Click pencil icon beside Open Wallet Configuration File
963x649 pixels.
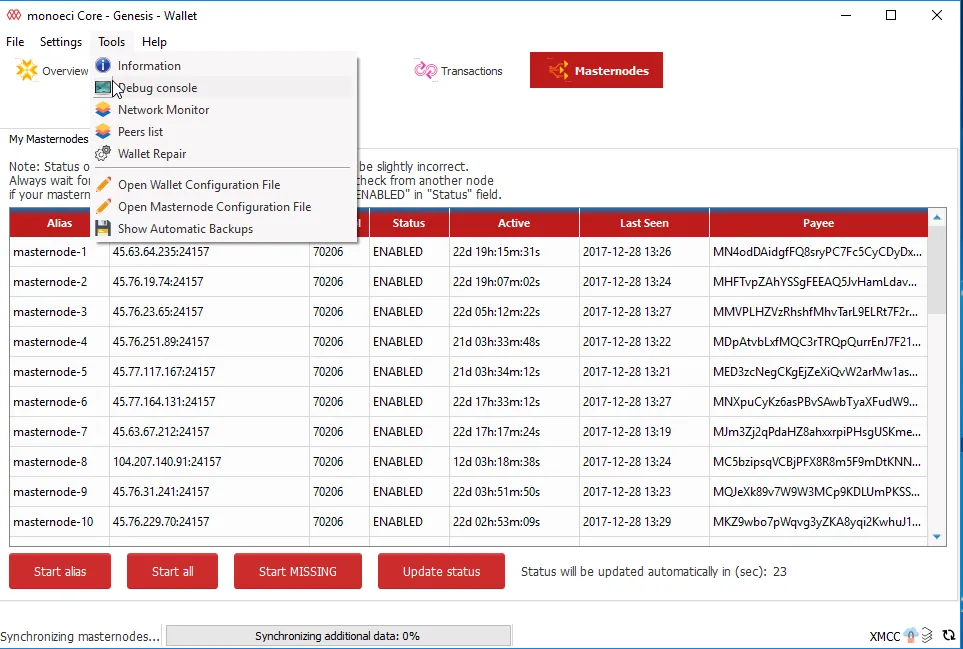pyautogui.click(x=103, y=184)
